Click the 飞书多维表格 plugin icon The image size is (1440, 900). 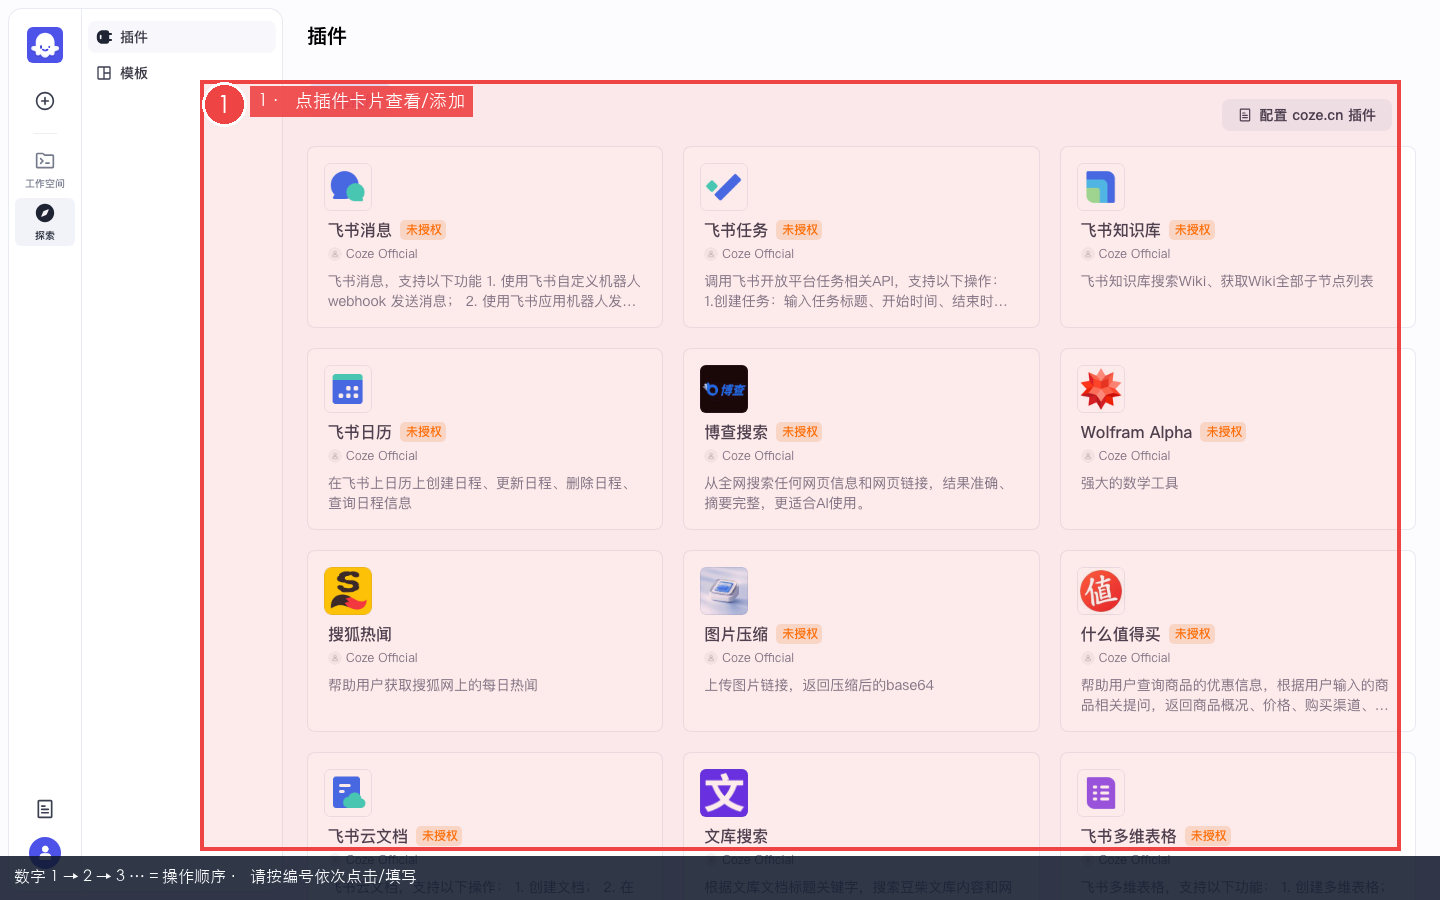click(1101, 793)
